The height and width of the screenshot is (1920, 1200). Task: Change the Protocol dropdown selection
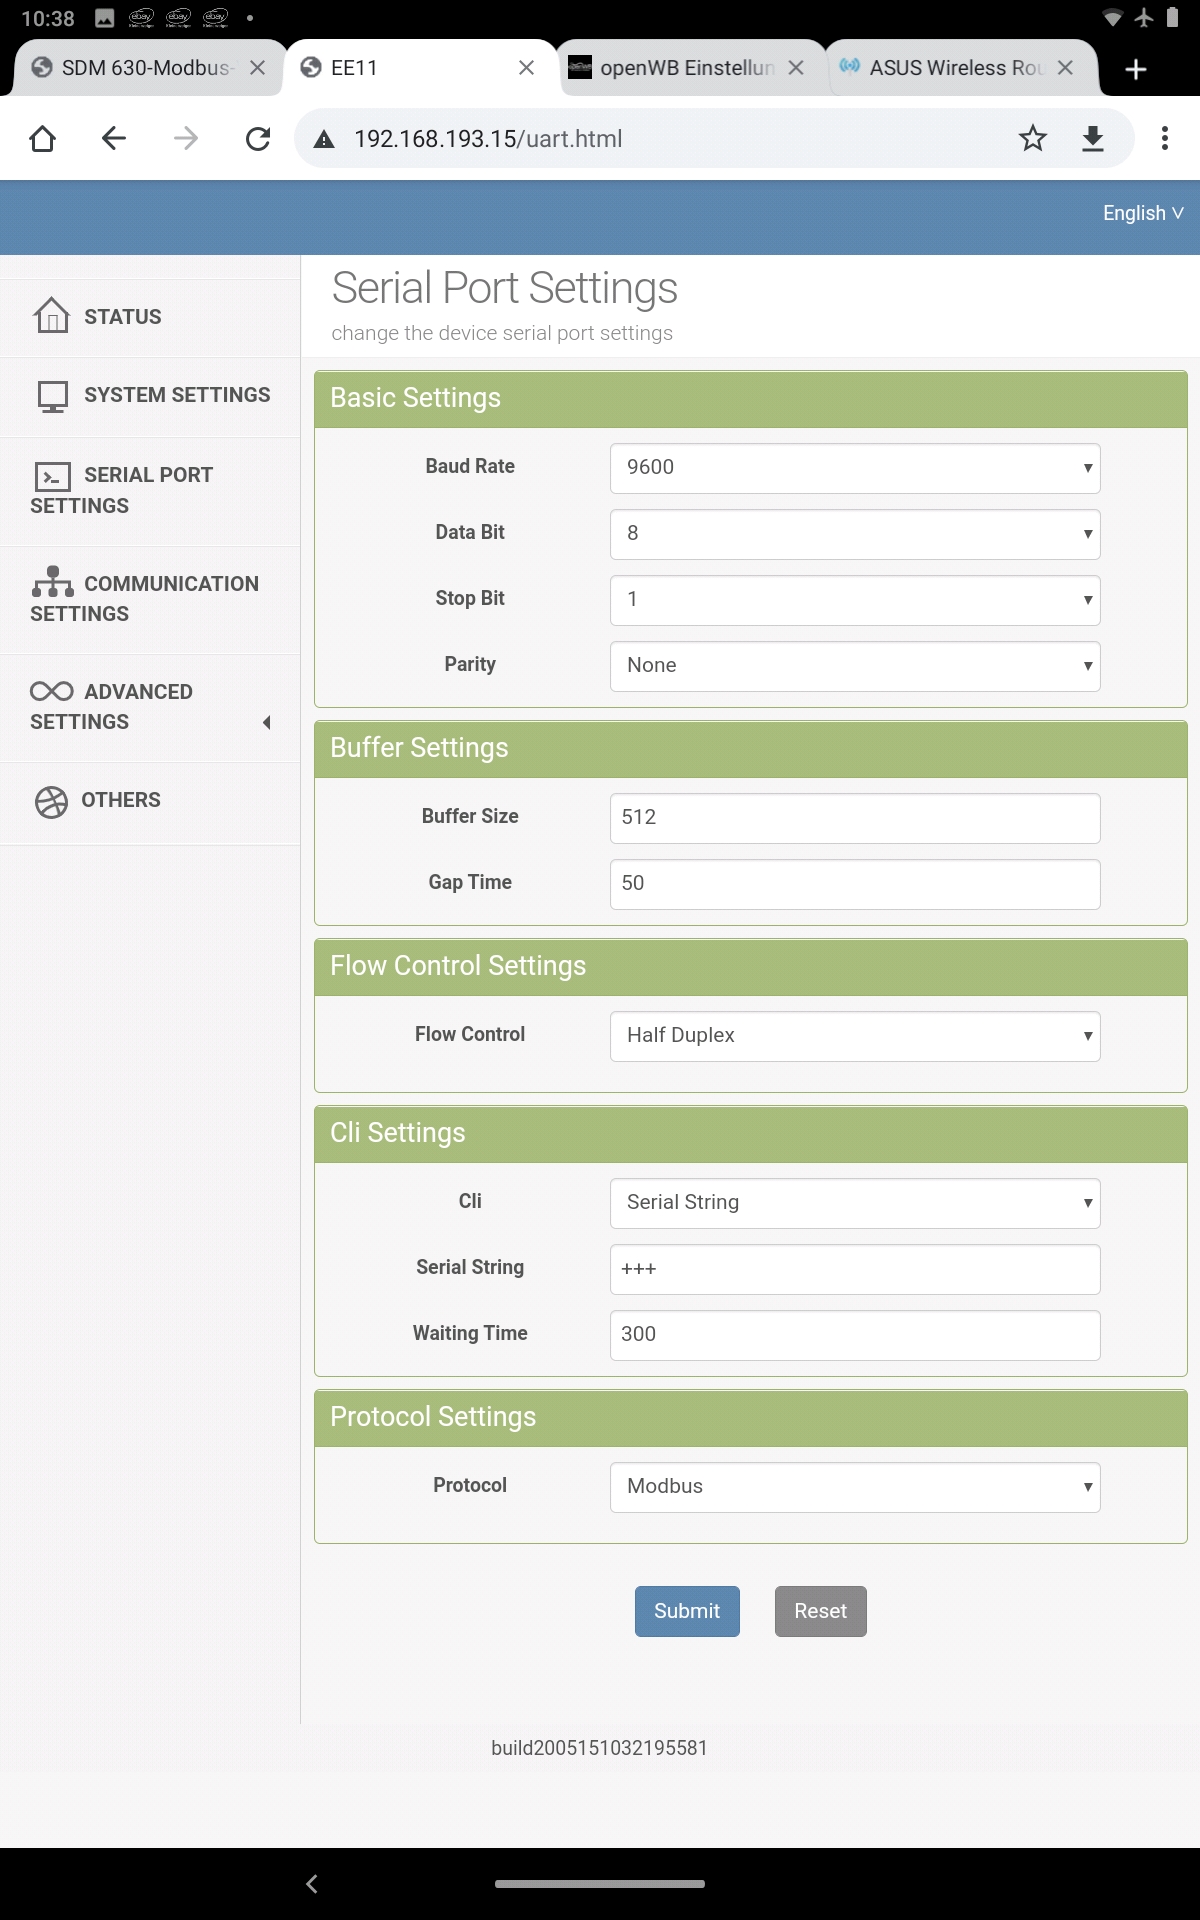pos(855,1487)
